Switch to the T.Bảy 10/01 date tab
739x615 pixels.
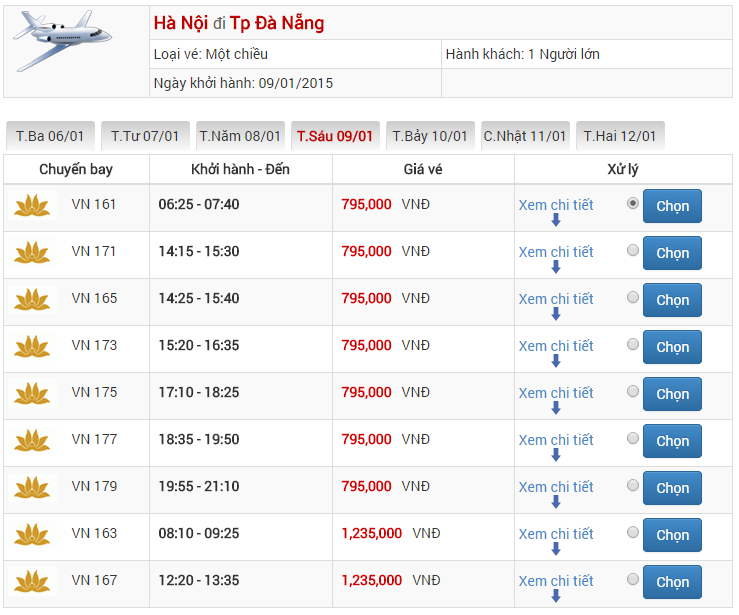[x=430, y=136]
